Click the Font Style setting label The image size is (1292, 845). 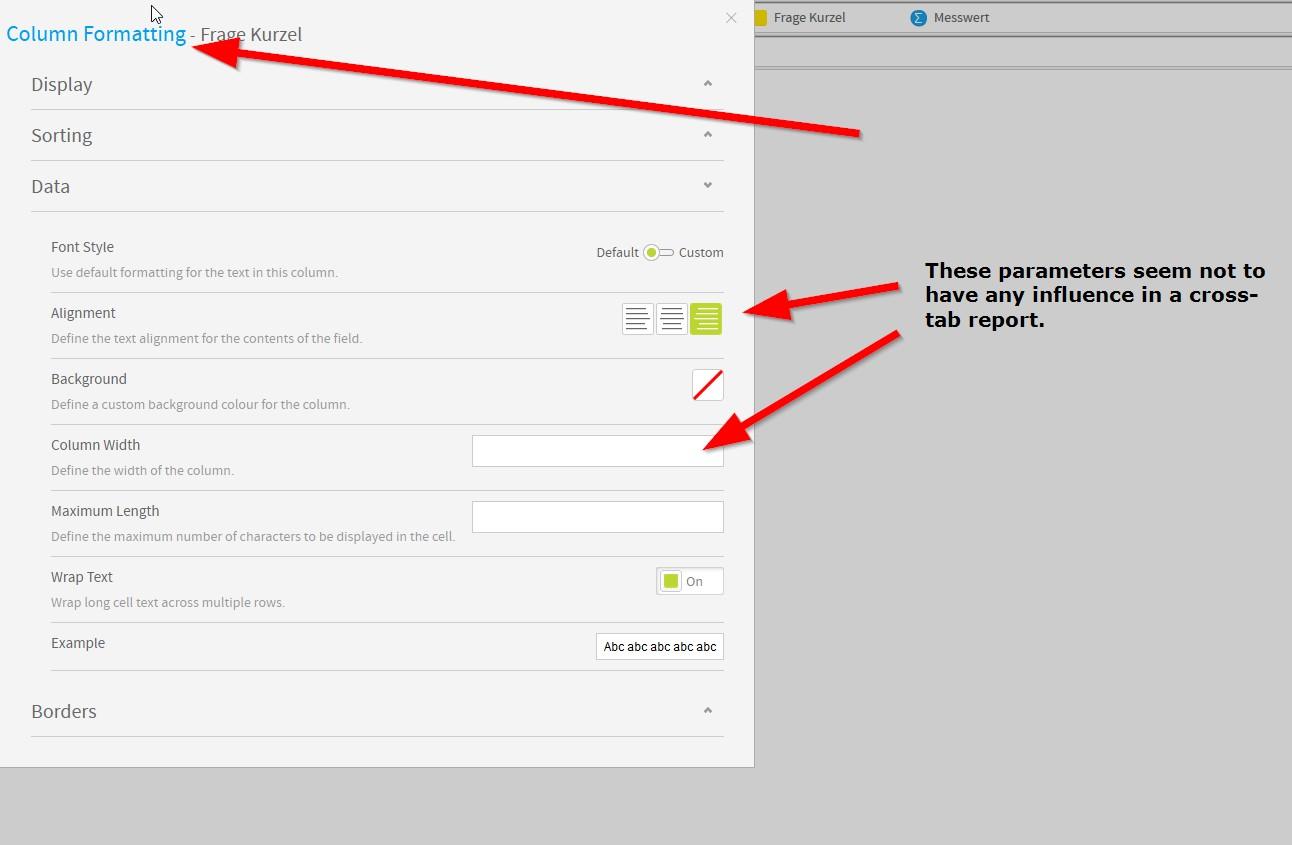pos(82,247)
